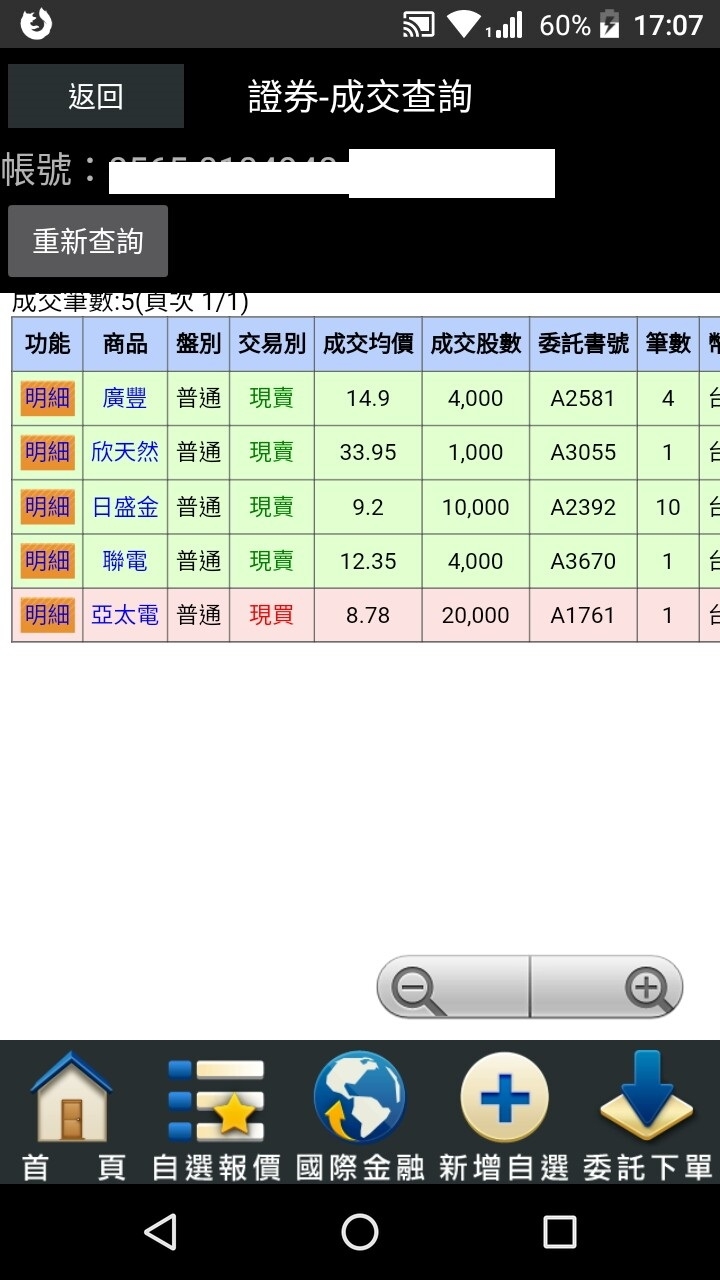
Task: Zoom in with the plus magnifier
Action: (606, 988)
